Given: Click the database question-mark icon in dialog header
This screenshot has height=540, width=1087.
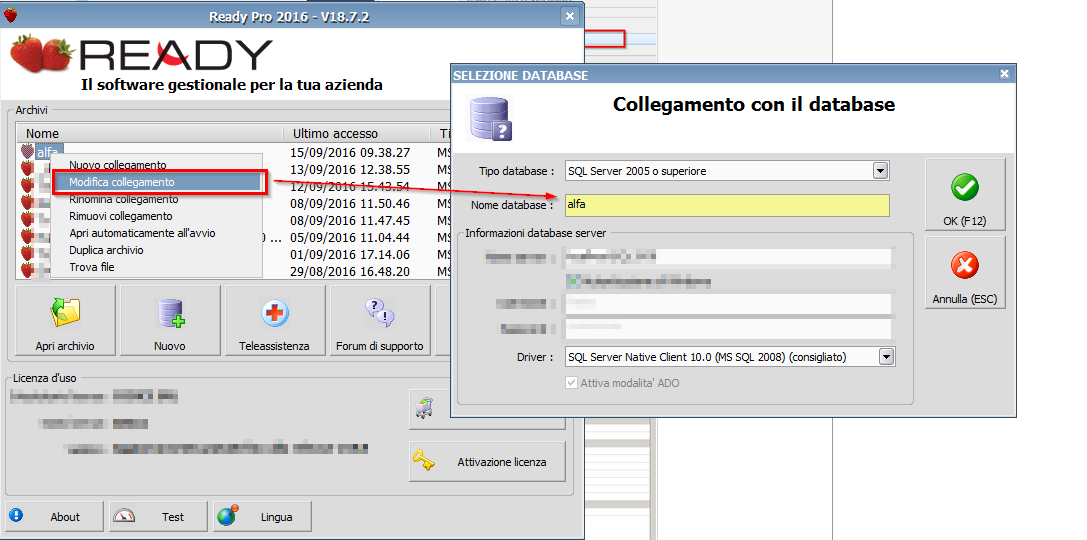Looking at the screenshot, I should coord(491,119).
